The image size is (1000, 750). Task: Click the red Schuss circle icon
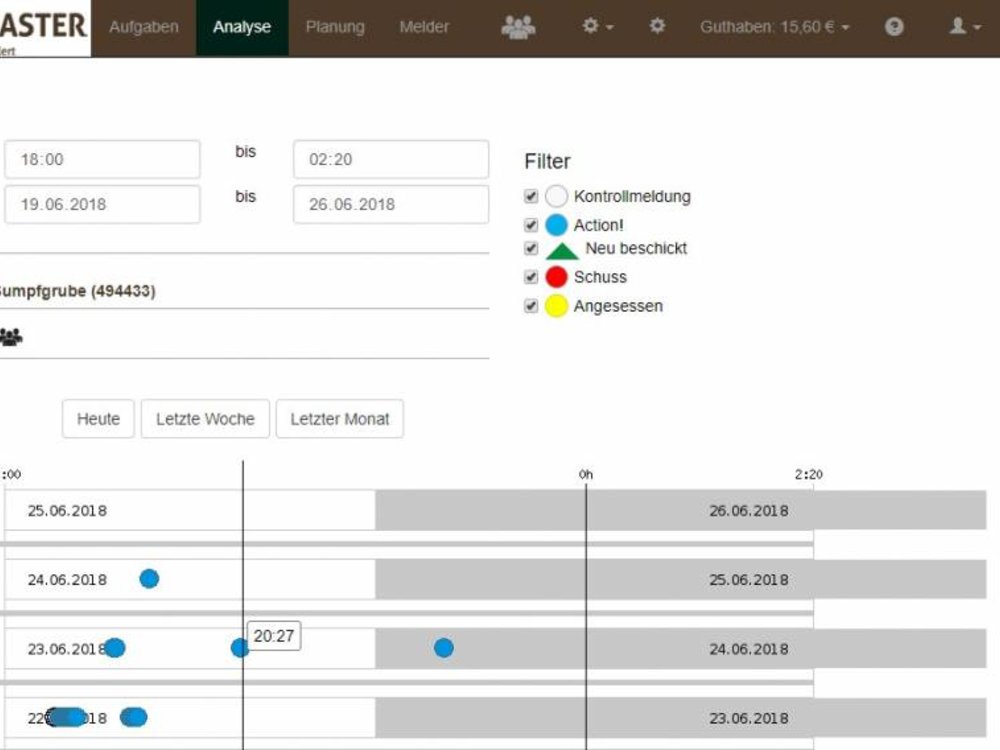pyautogui.click(x=557, y=277)
